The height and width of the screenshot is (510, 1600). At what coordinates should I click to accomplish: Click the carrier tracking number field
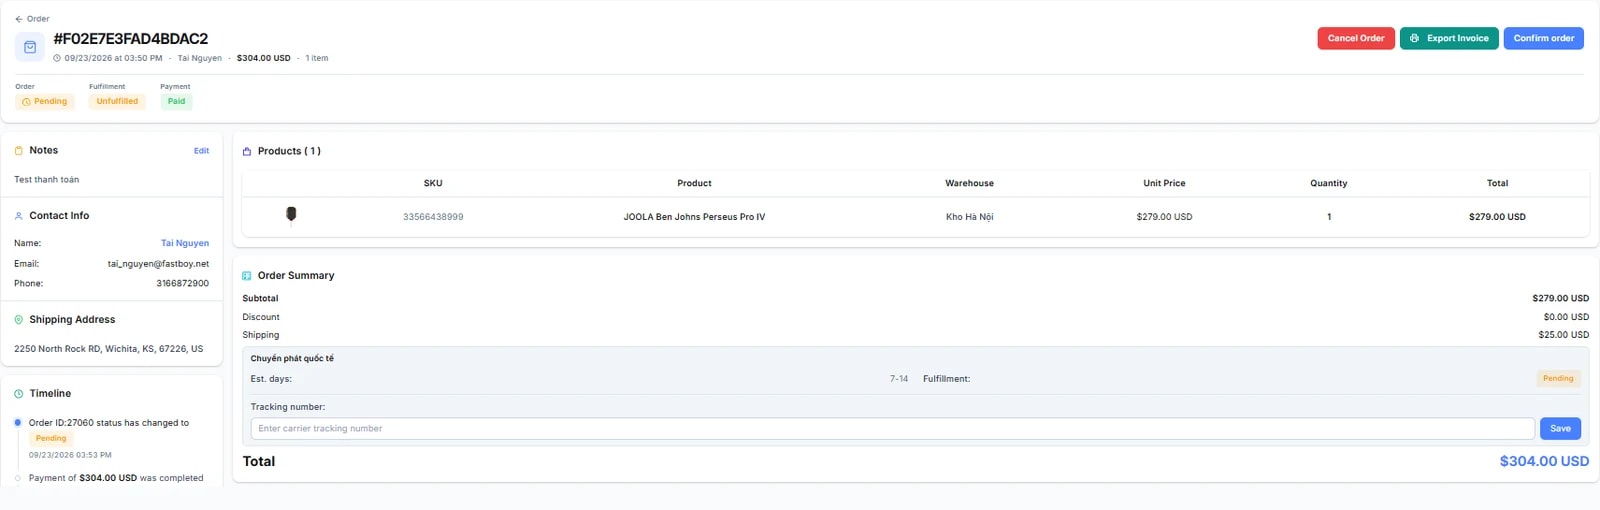(892, 428)
